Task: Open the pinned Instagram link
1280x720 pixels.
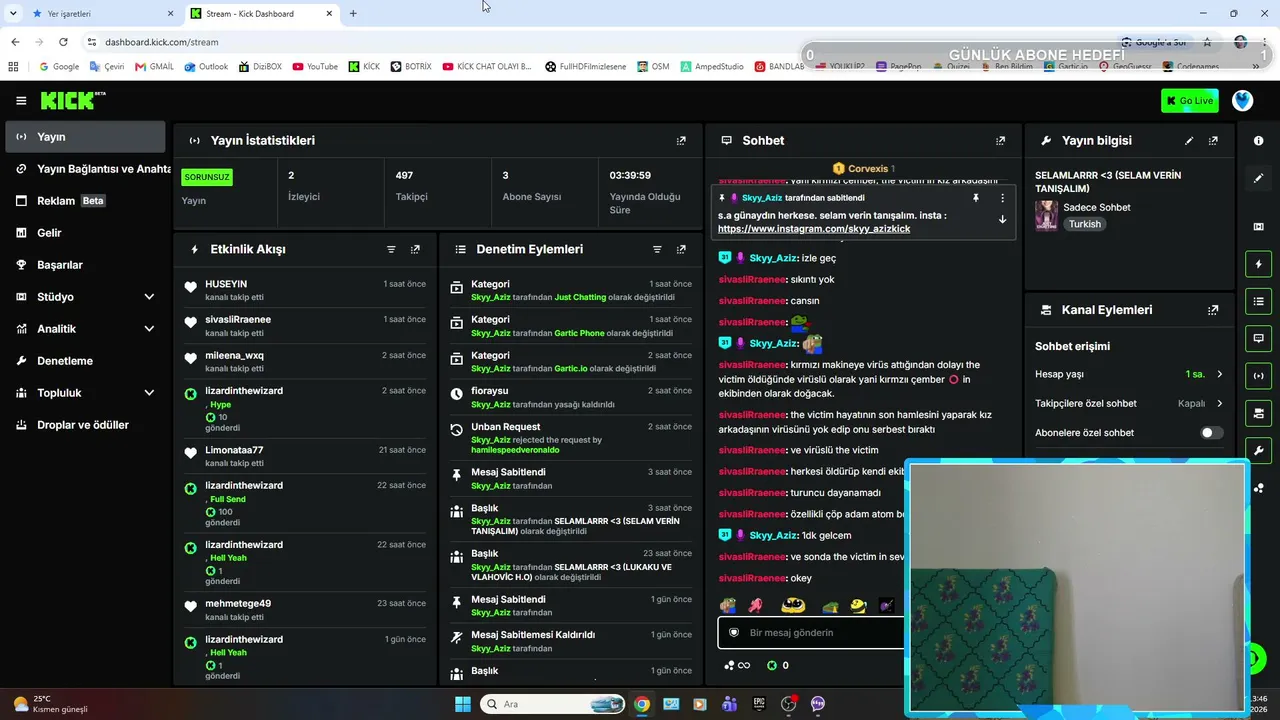Action: point(814,229)
